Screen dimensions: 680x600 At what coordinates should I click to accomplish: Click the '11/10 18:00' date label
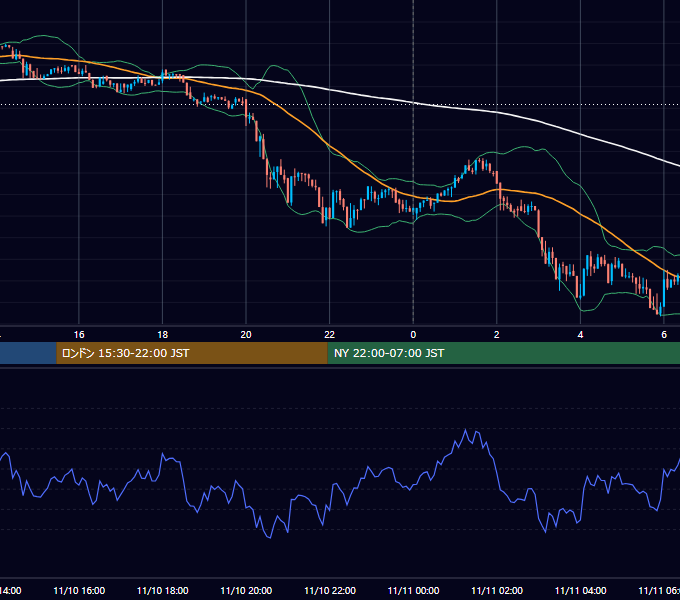click(163, 590)
